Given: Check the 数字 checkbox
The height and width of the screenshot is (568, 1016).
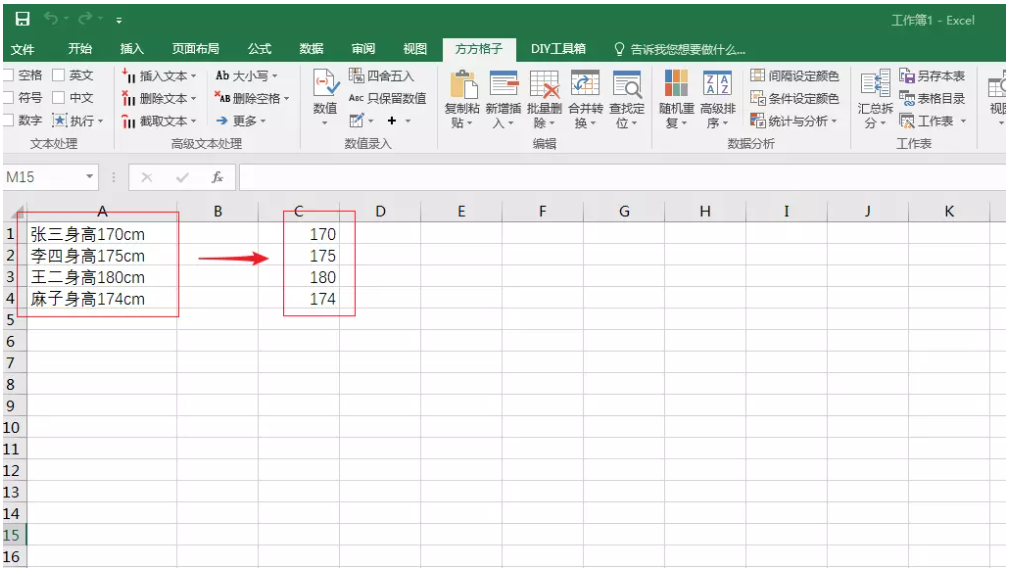Looking at the screenshot, I should (x=8, y=121).
